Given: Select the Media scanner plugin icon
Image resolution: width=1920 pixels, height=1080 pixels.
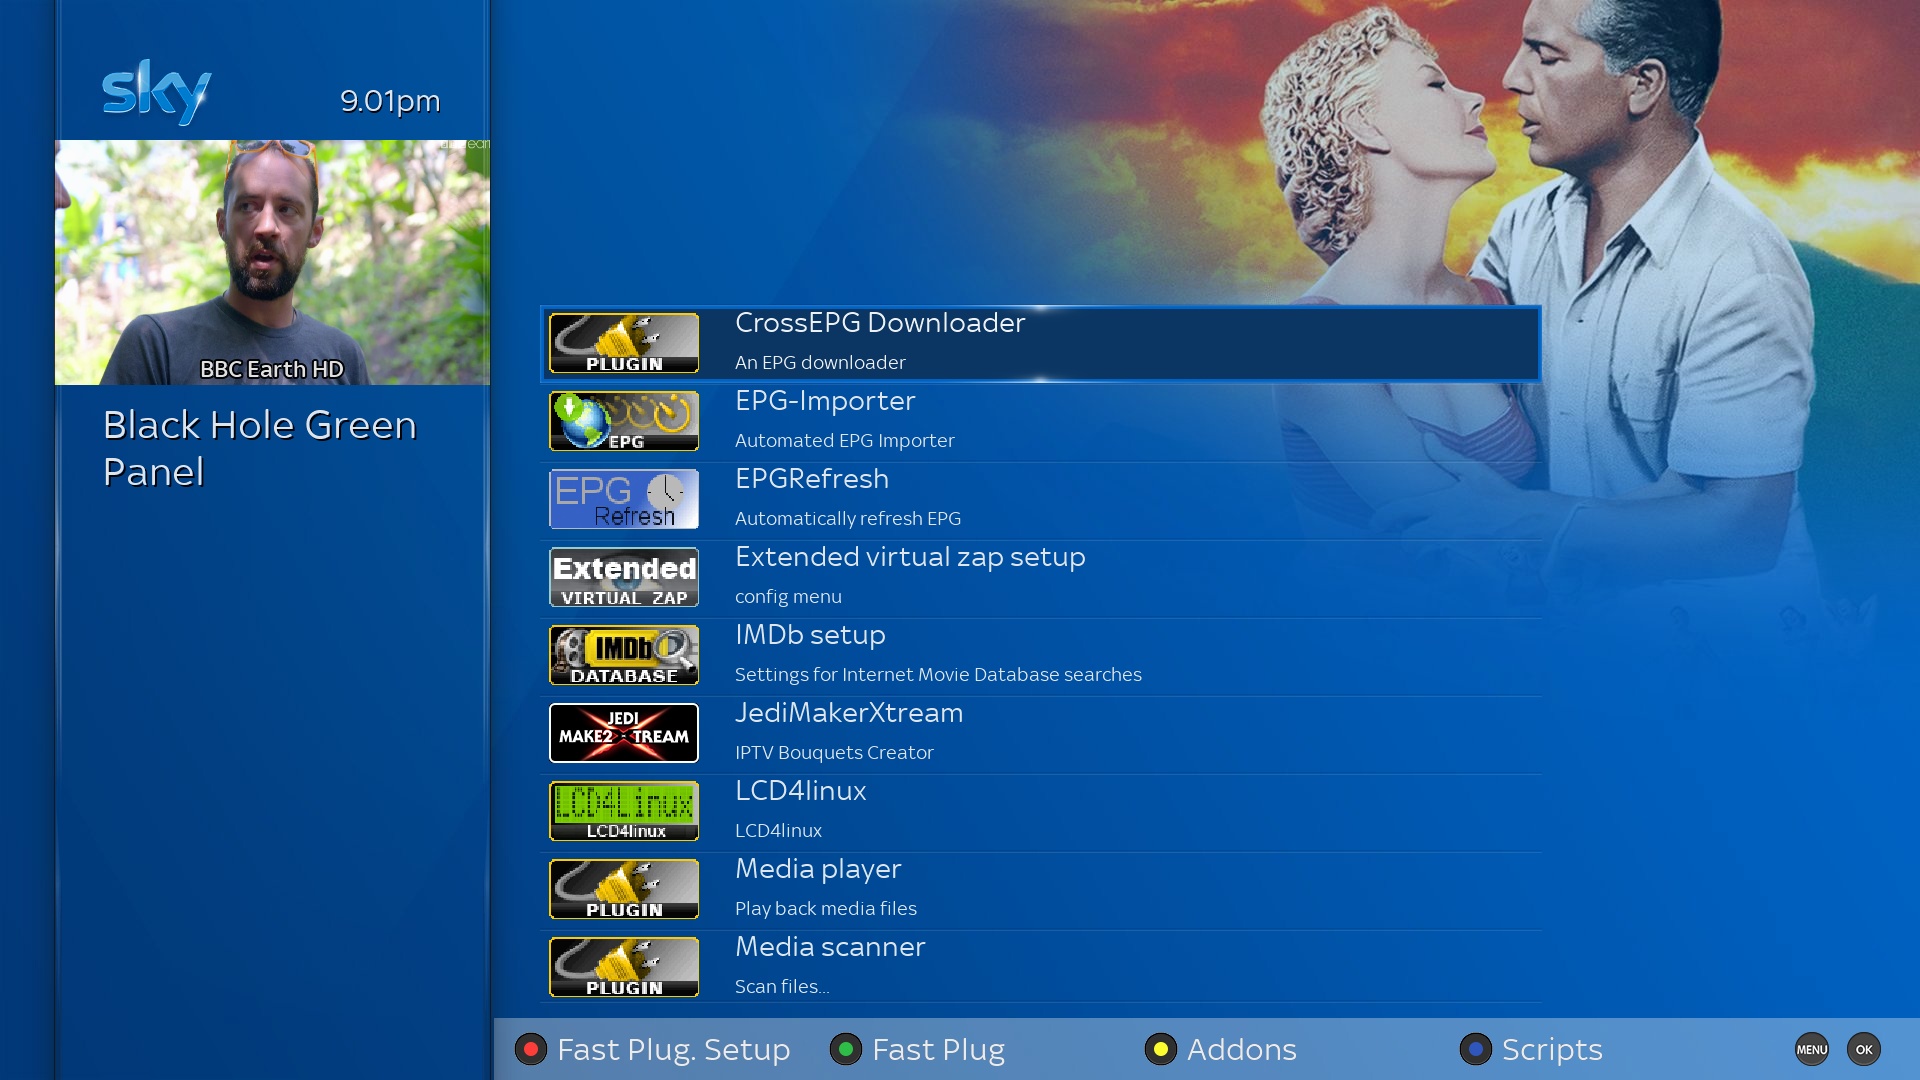Looking at the screenshot, I should (x=624, y=967).
